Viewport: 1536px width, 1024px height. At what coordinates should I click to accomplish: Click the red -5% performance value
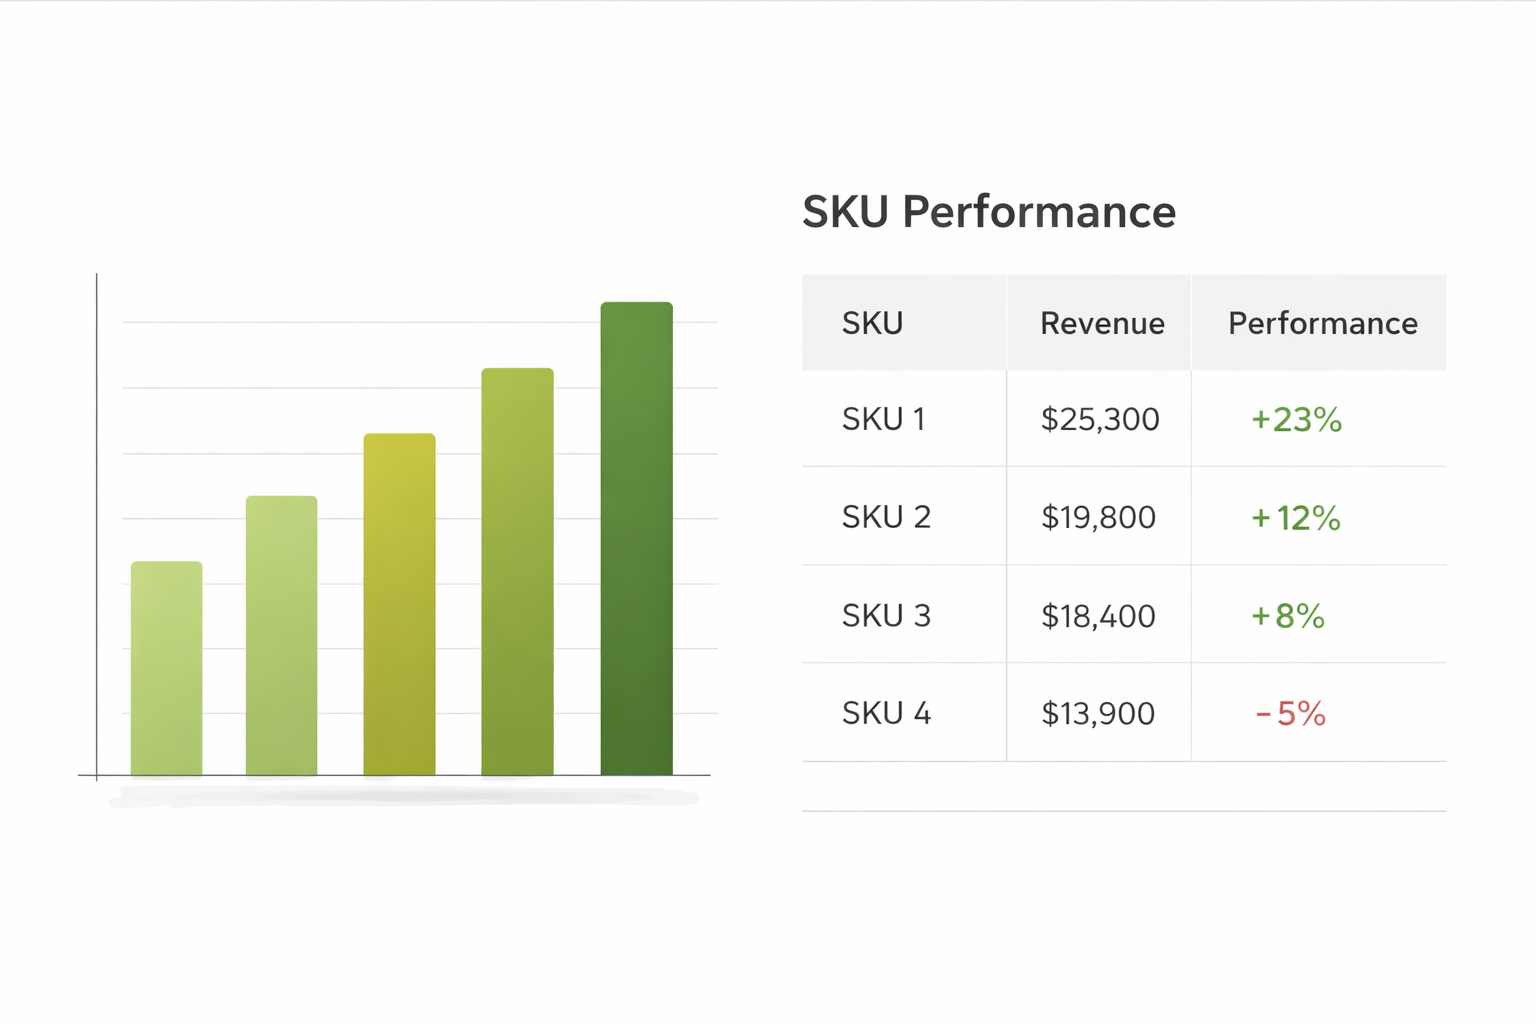[x=1290, y=713]
